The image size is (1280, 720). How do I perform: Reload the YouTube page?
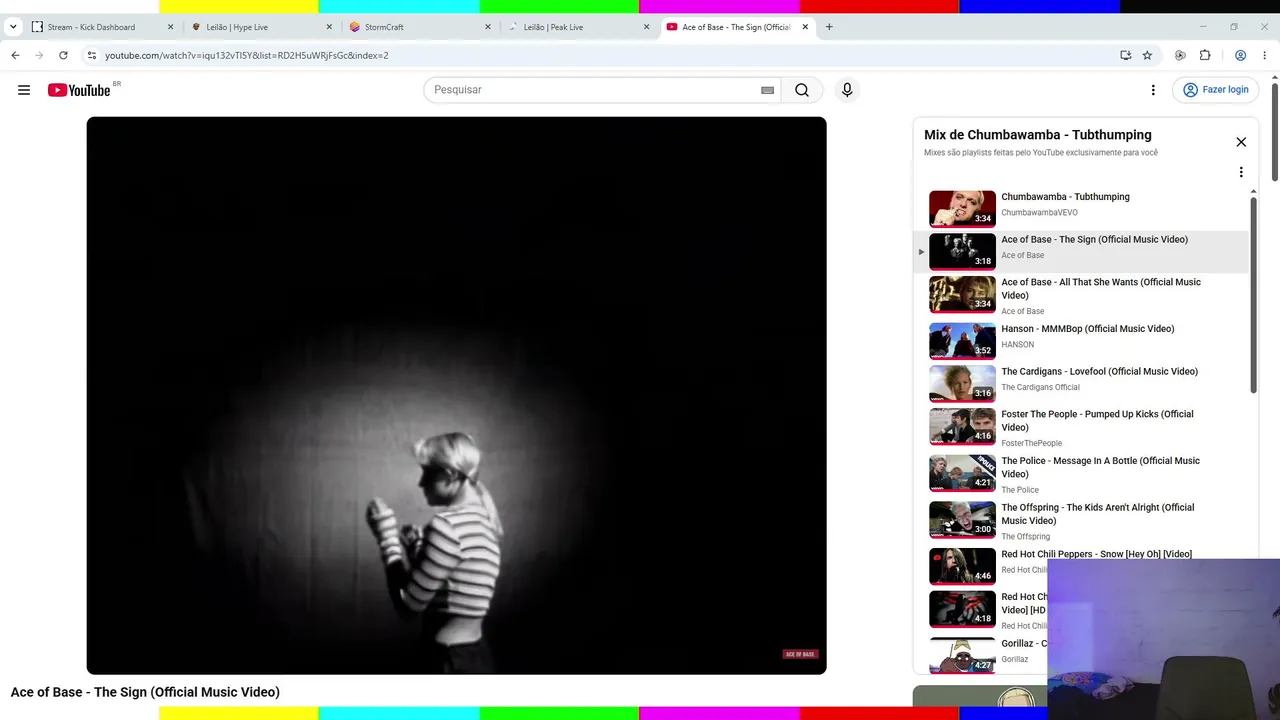click(63, 55)
